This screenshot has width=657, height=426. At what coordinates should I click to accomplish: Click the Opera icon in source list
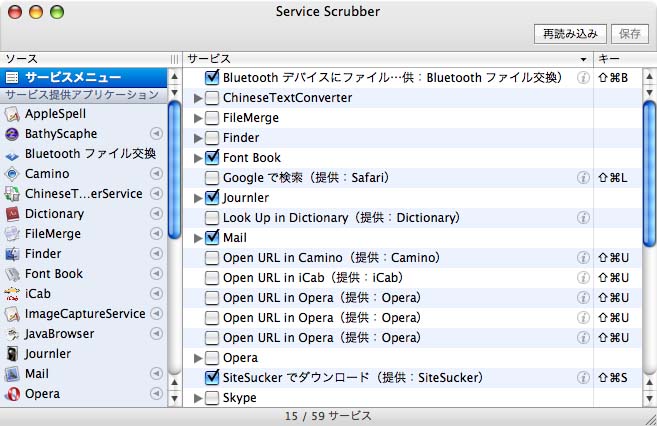point(12,394)
